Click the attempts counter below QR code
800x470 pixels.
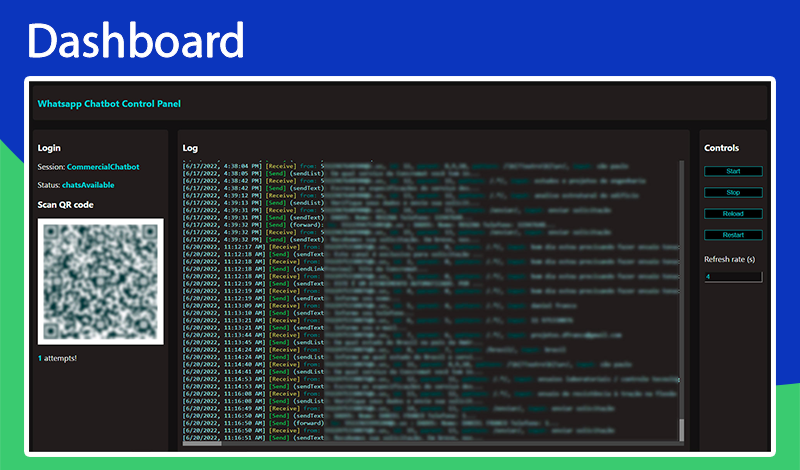57,358
